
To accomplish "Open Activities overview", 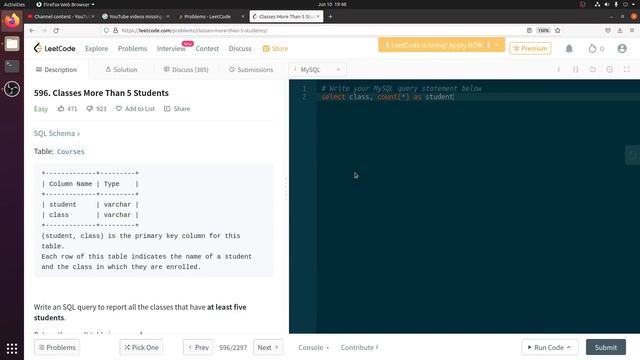I will [14, 4].
